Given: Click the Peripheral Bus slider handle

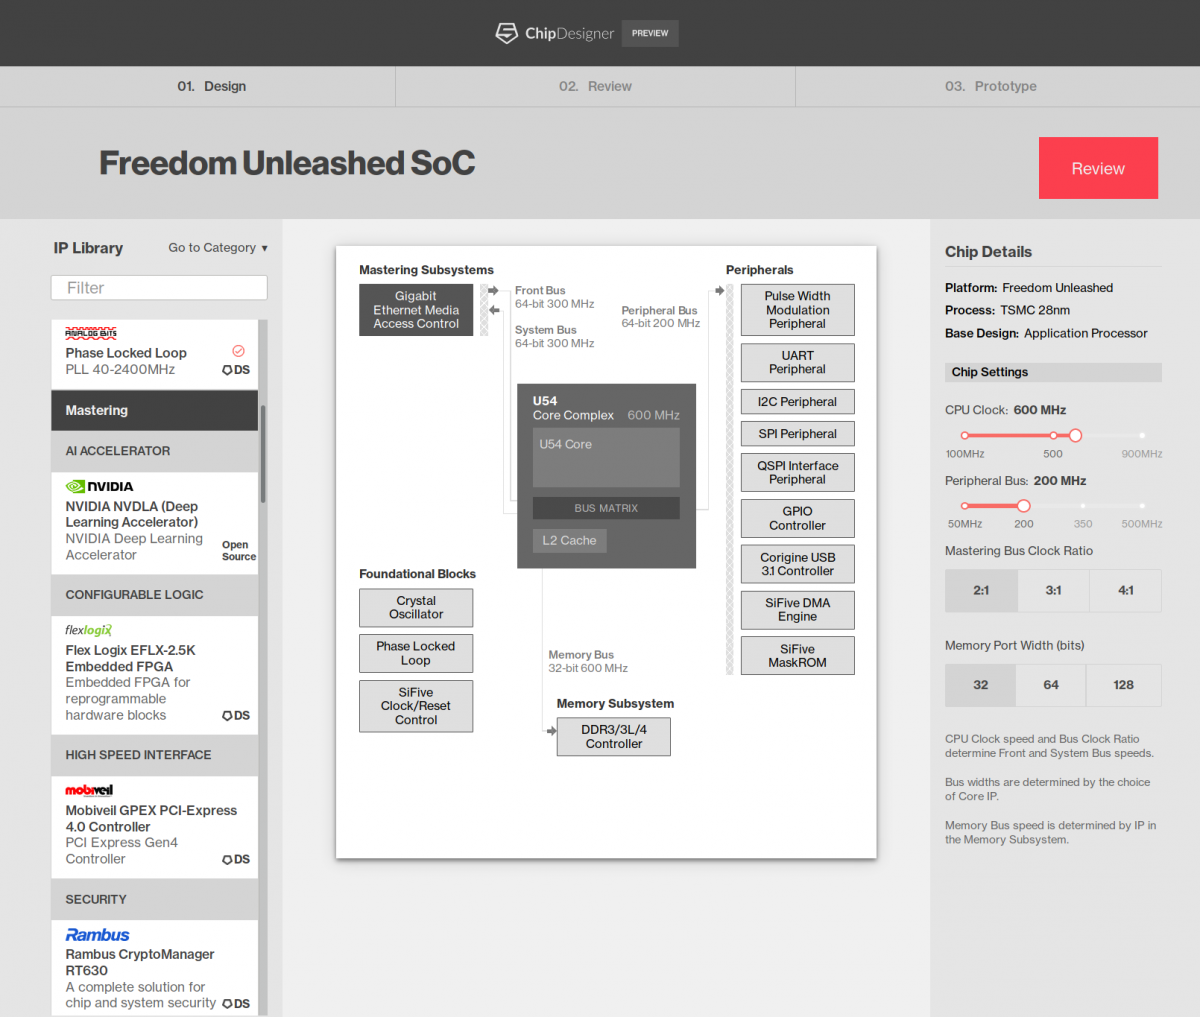Looking at the screenshot, I should pyautogui.click(x=1023, y=506).
